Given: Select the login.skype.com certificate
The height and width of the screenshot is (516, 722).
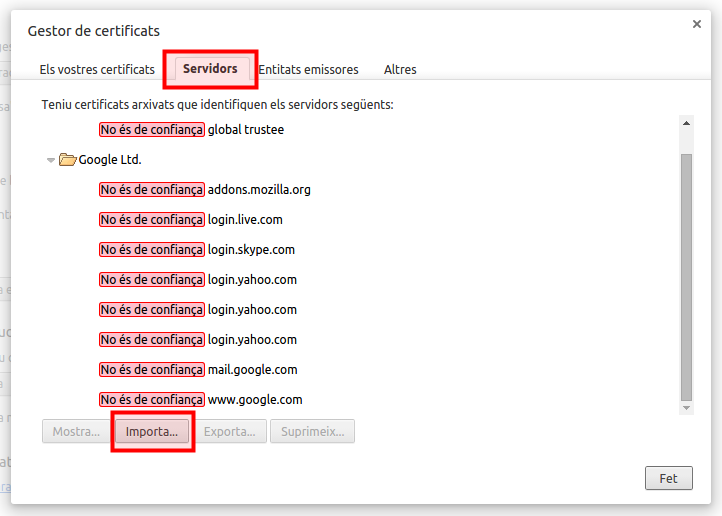Looking at the screenshot, I should (251, 250).
